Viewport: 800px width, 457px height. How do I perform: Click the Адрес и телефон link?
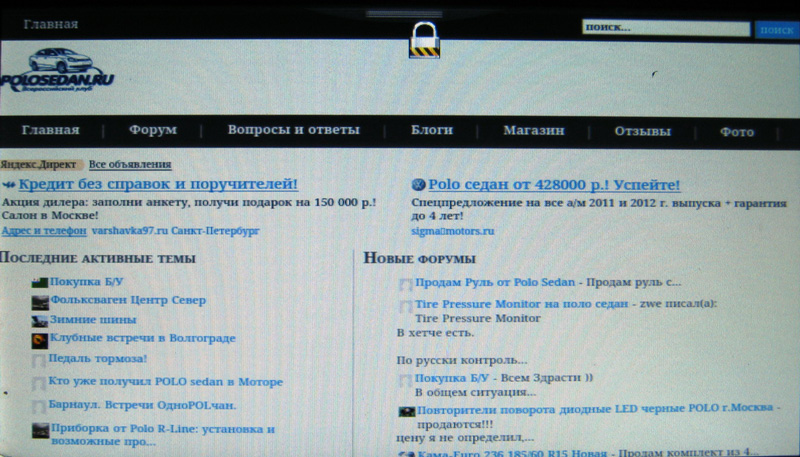(44, 231)
